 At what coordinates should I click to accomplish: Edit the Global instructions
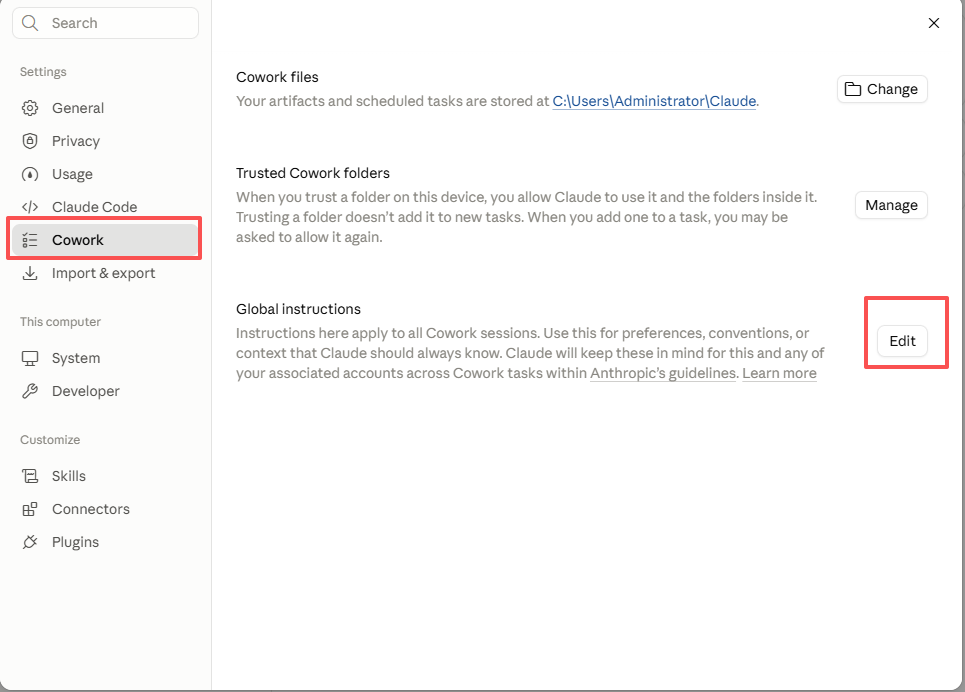(x=902, y=341)
